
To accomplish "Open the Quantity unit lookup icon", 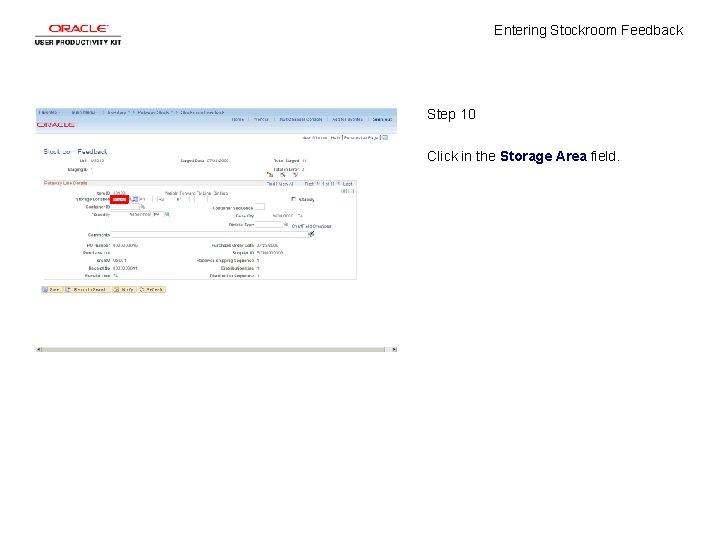I will coord(167,214).
